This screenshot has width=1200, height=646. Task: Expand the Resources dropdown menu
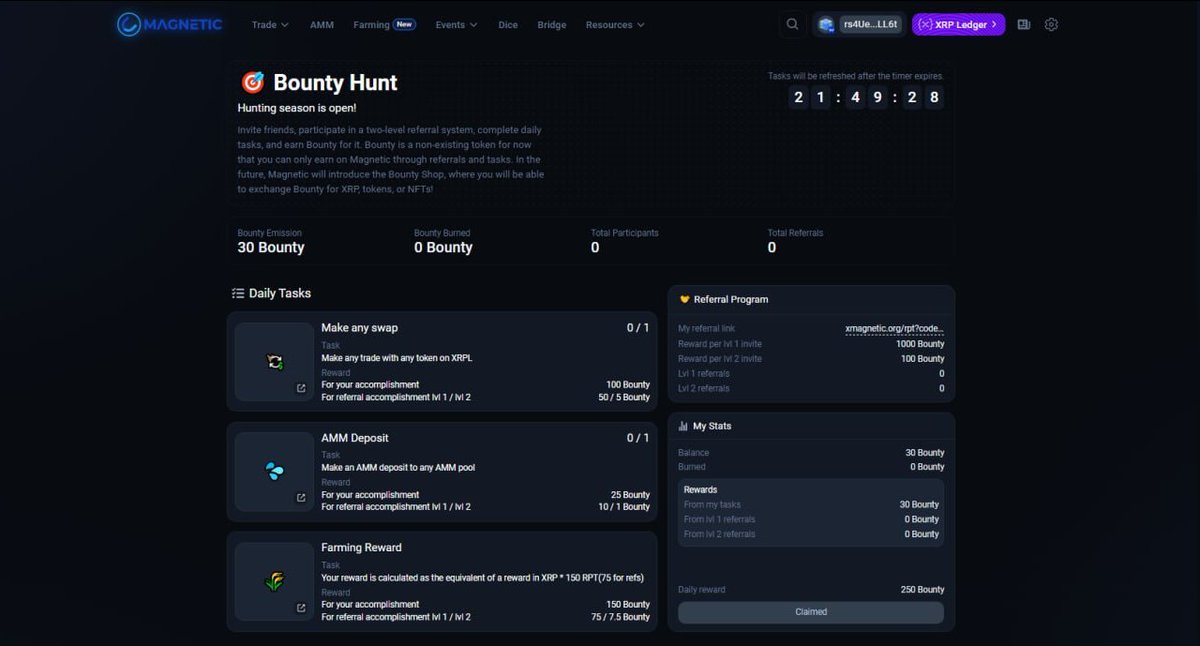pyautogui.click(x=615, y=25)
